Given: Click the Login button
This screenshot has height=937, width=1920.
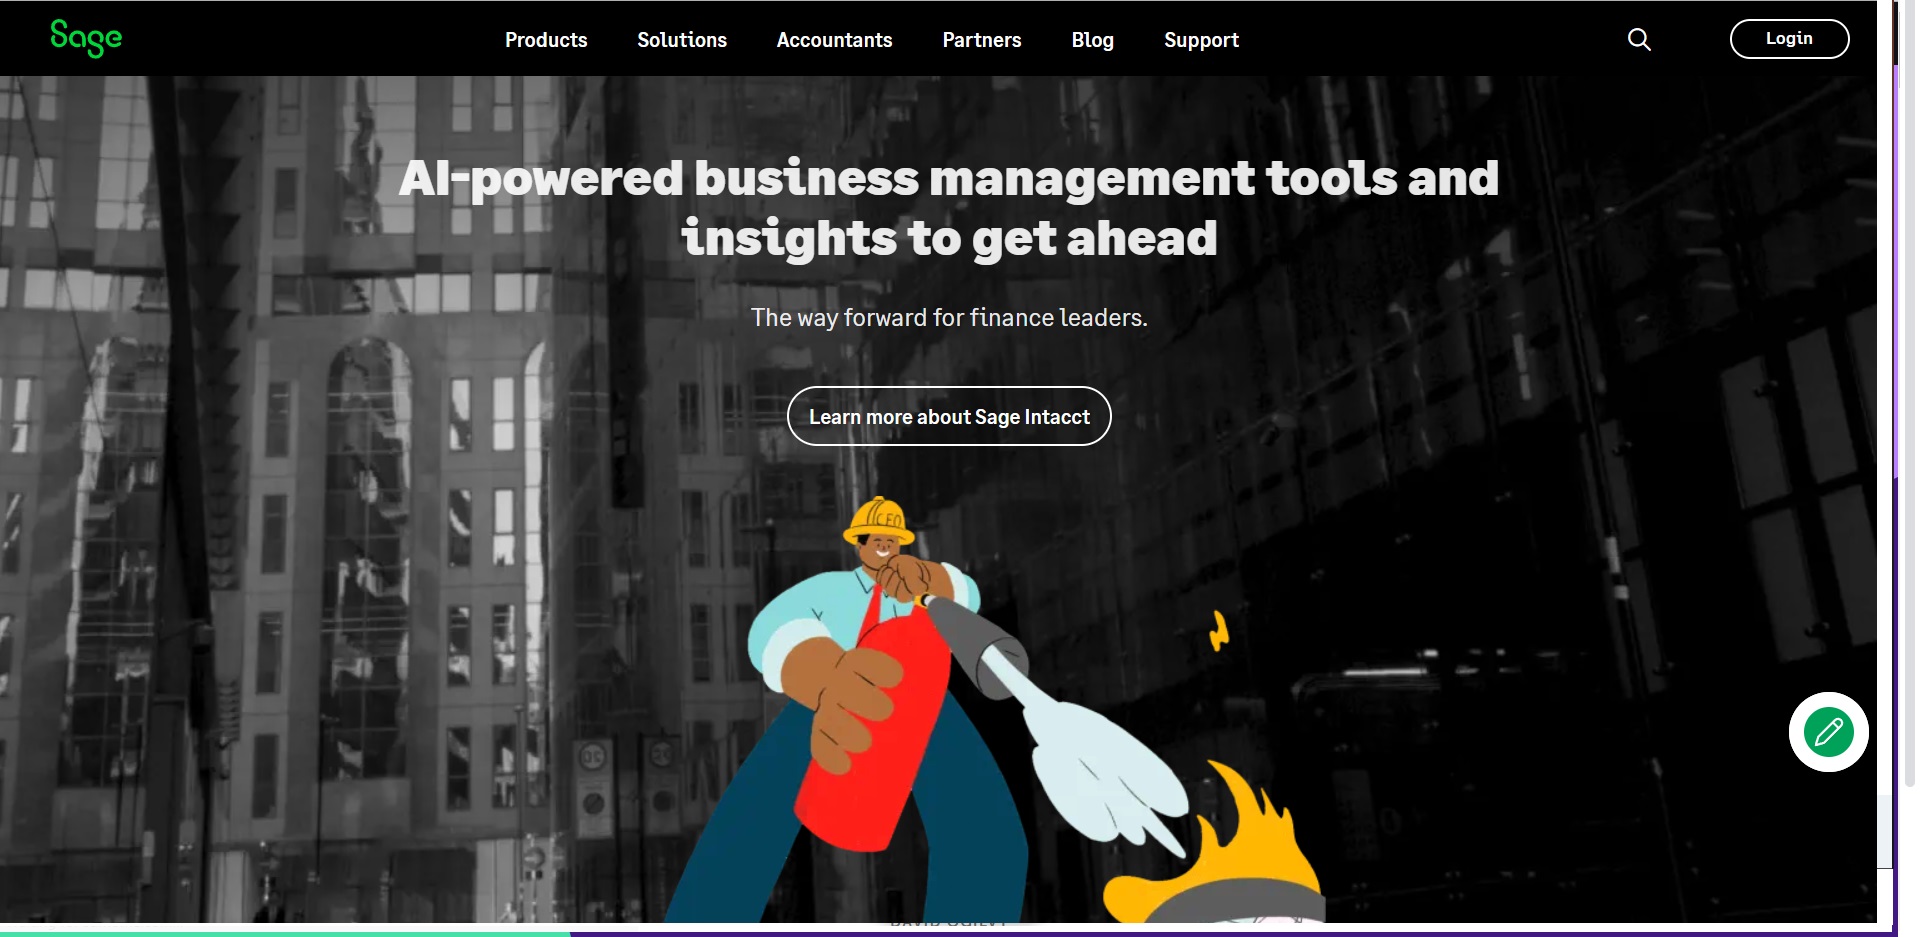Looking at the screenshot, I should (1789, 38).
